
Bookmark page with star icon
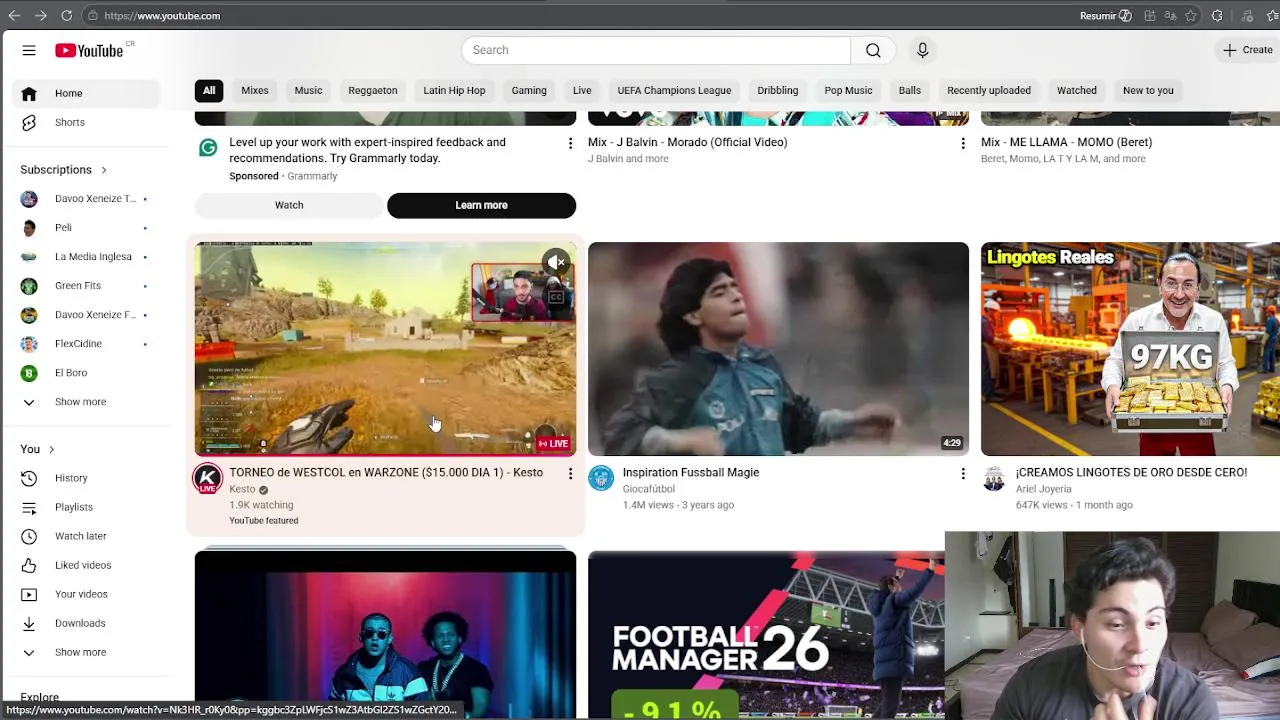click(1191, 16)
